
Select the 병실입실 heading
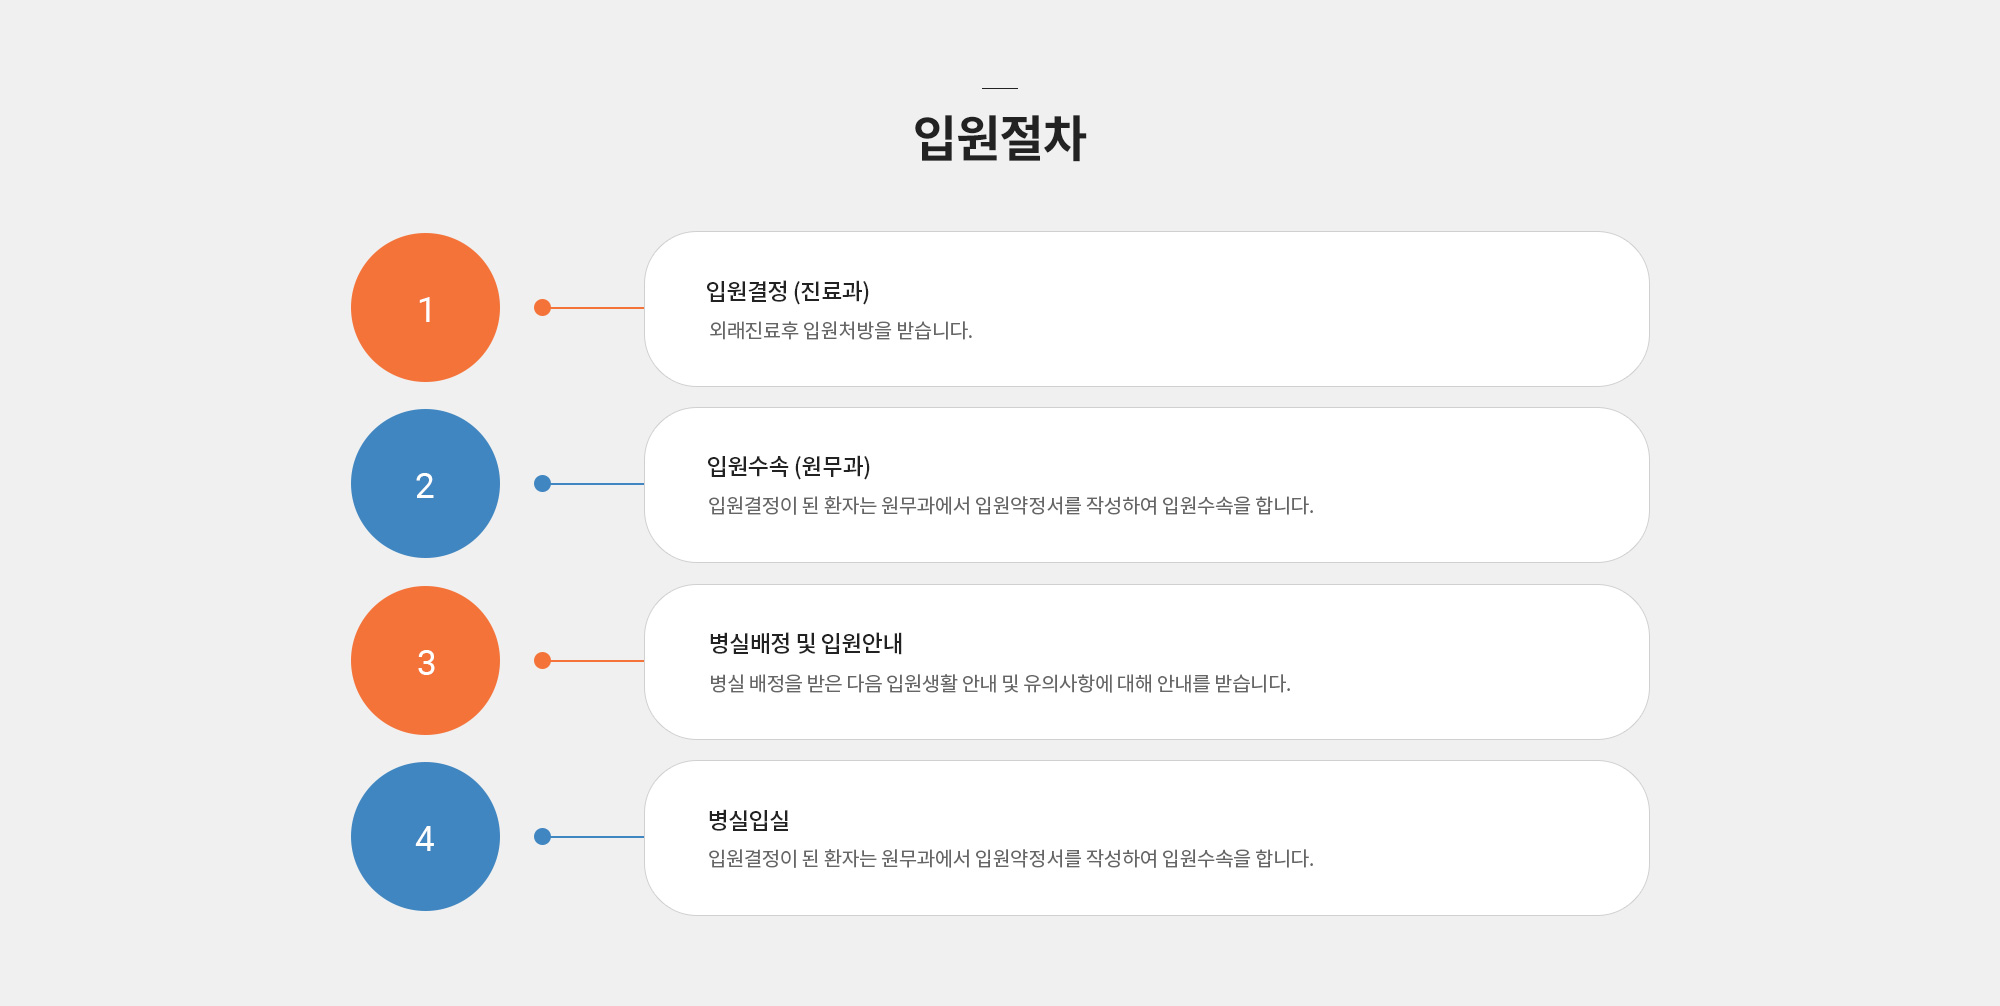(x=749, y=820)
